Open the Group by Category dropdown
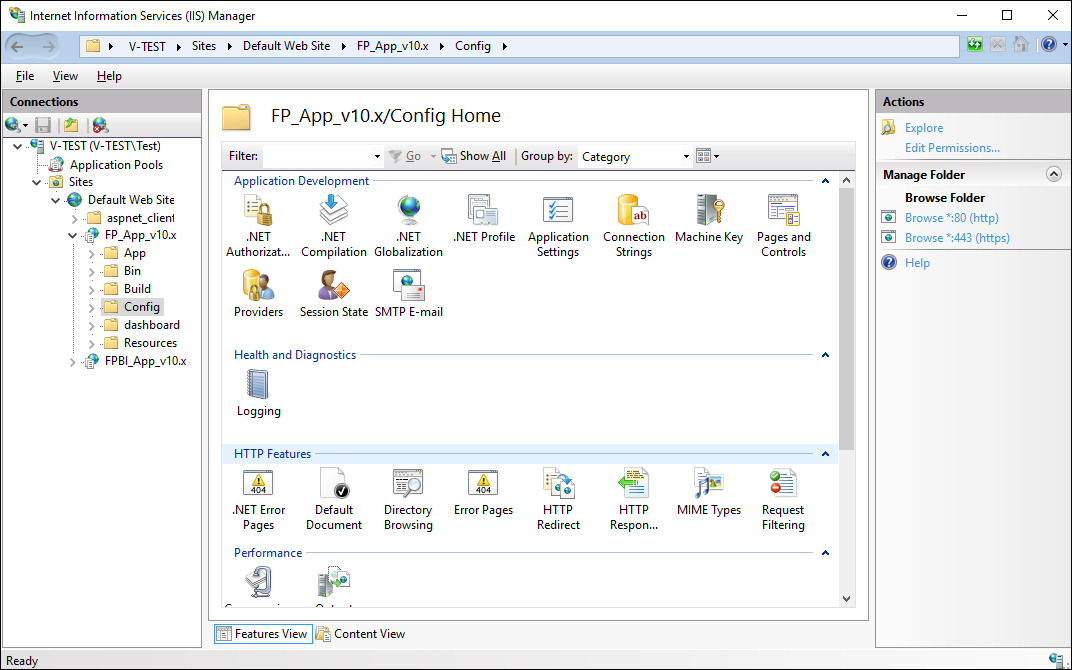1072x670 pixels. [x=635, y=157]
